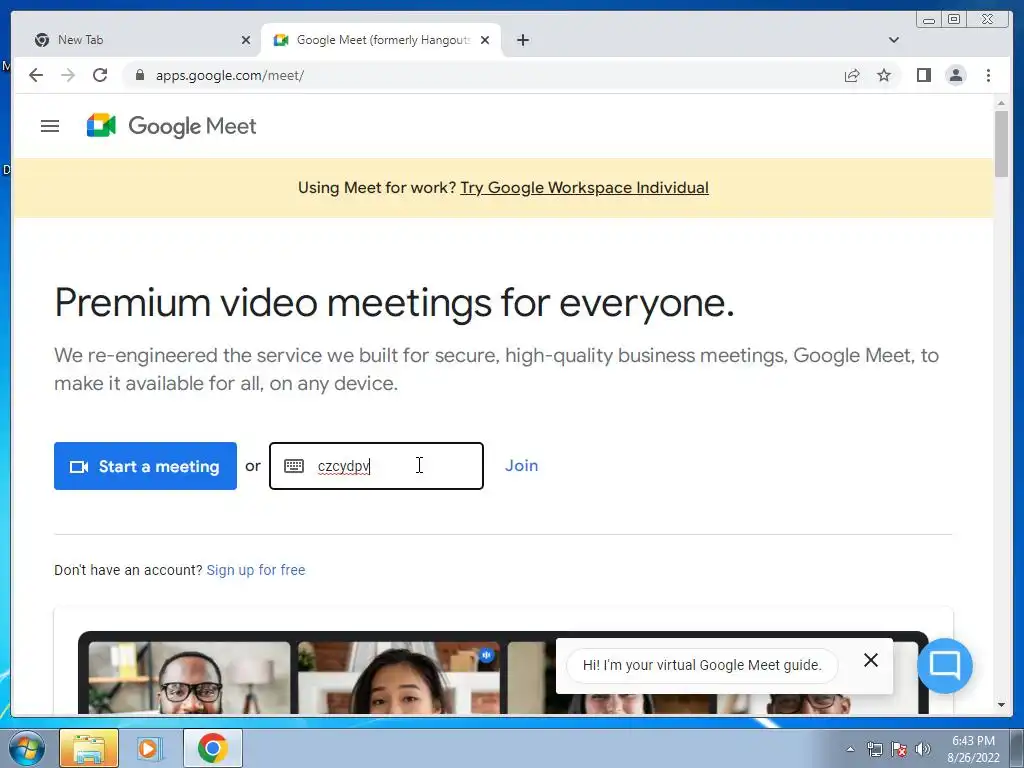Share this page from the address bar
This screenshot has height=768, width=1024.
click(x=852, y=75)
